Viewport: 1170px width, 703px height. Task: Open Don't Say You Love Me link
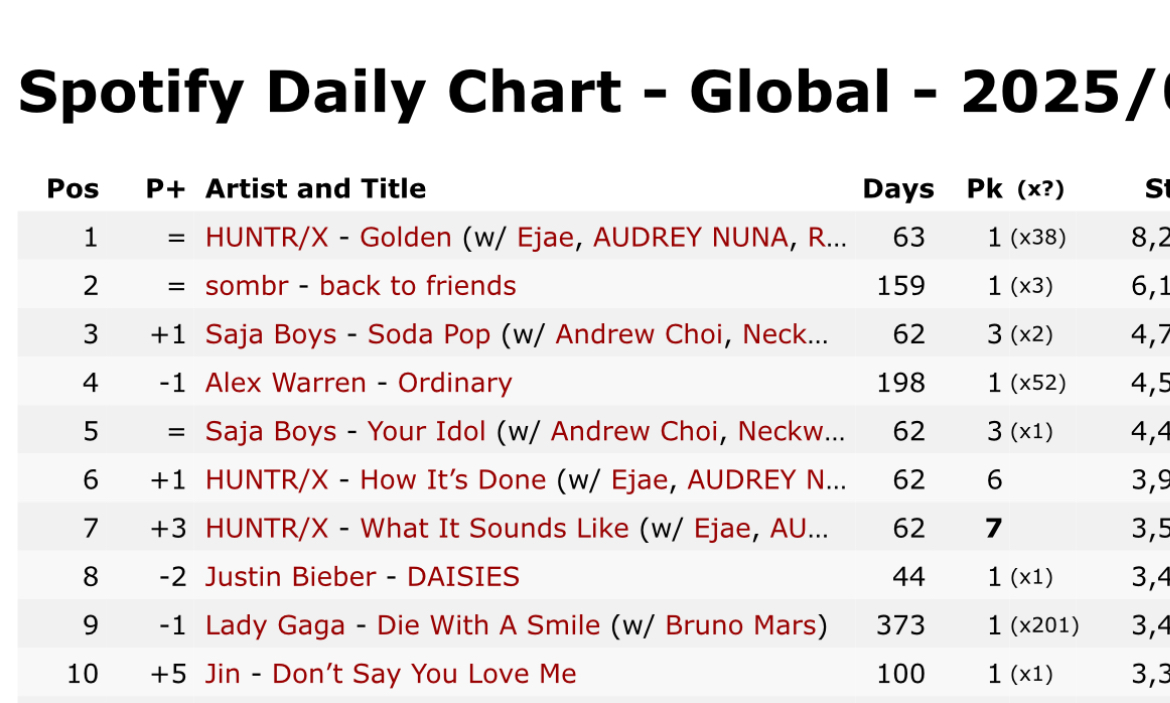coord(424,674)
